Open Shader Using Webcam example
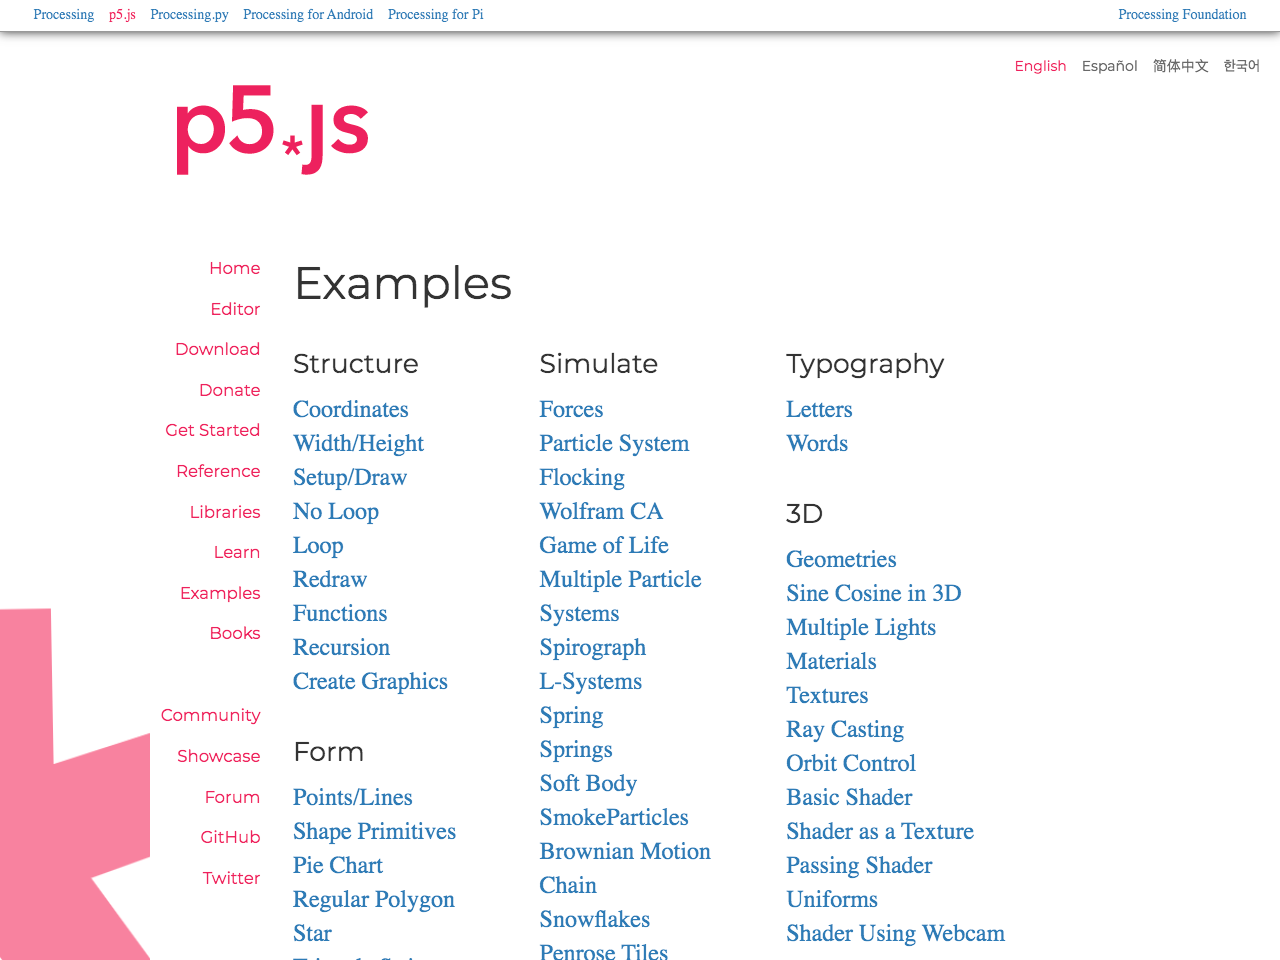Image resolution: width=1280 pixels, height=960 pixels. click(895, 933)
